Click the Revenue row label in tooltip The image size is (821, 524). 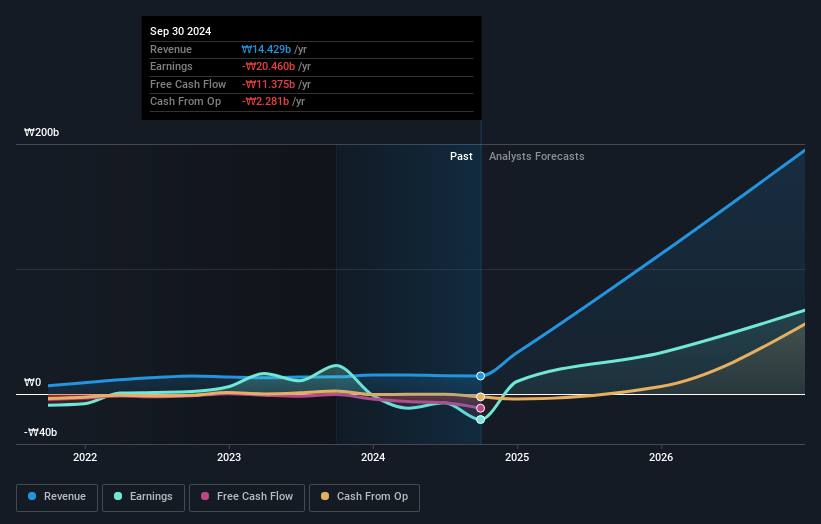click(171, 49)
